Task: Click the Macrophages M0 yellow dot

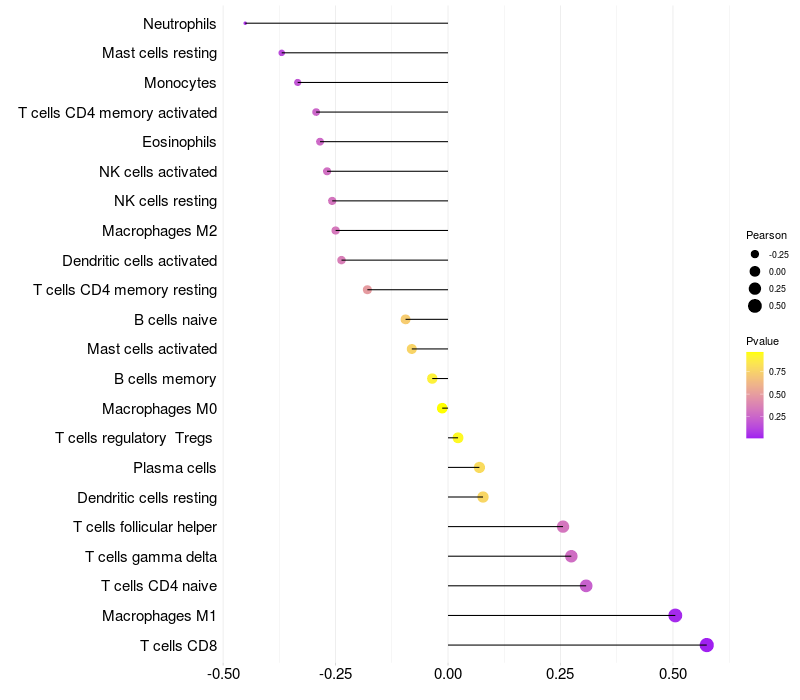Action: tap(442, 408)
